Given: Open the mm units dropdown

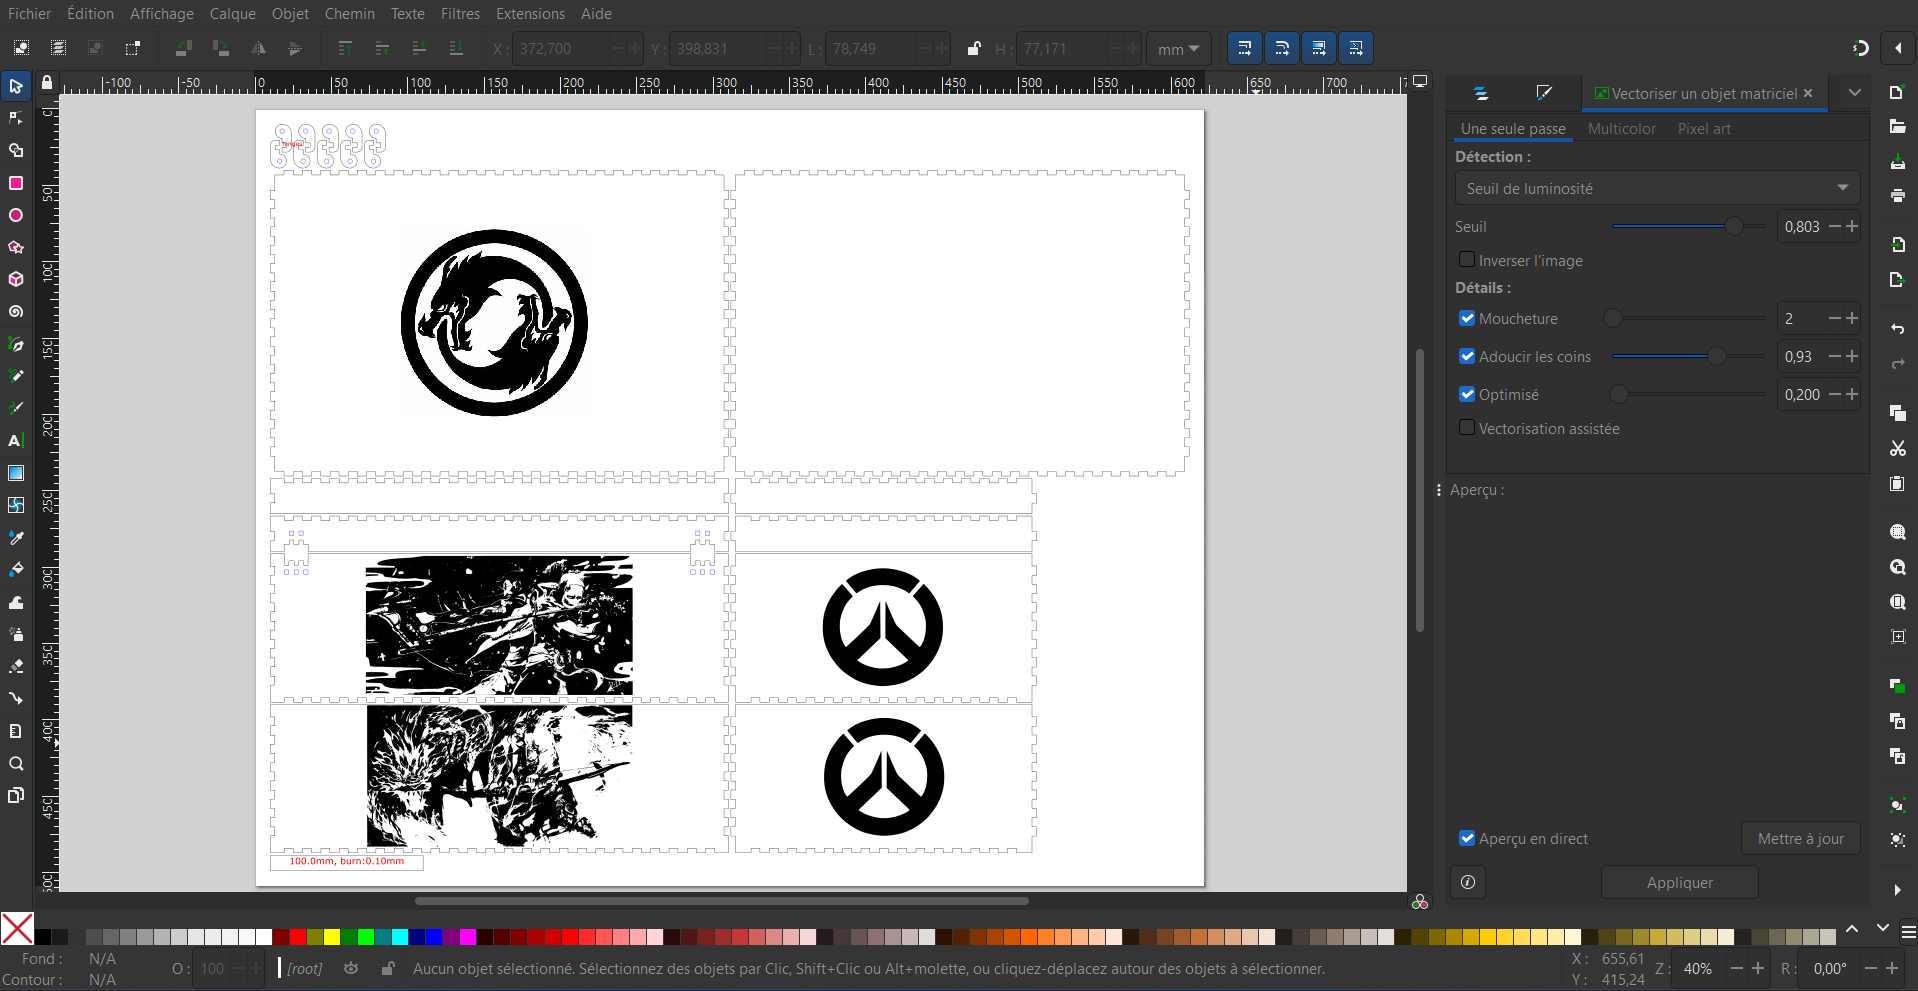Looking at the screenshot, I should pyautogui.click(x=1178, y=48).
